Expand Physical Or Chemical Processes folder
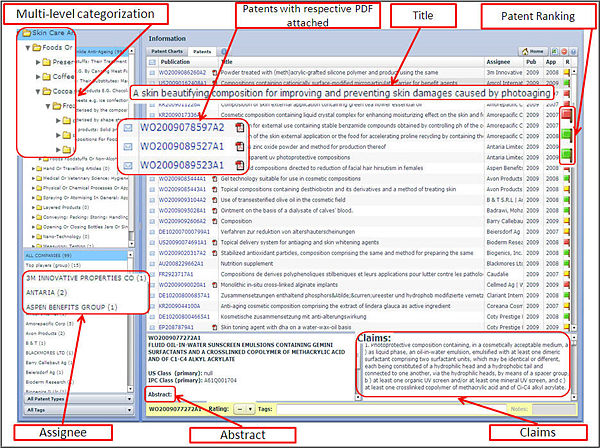The width and height of the screenshot is (600, 448). [x=33, y=188]
